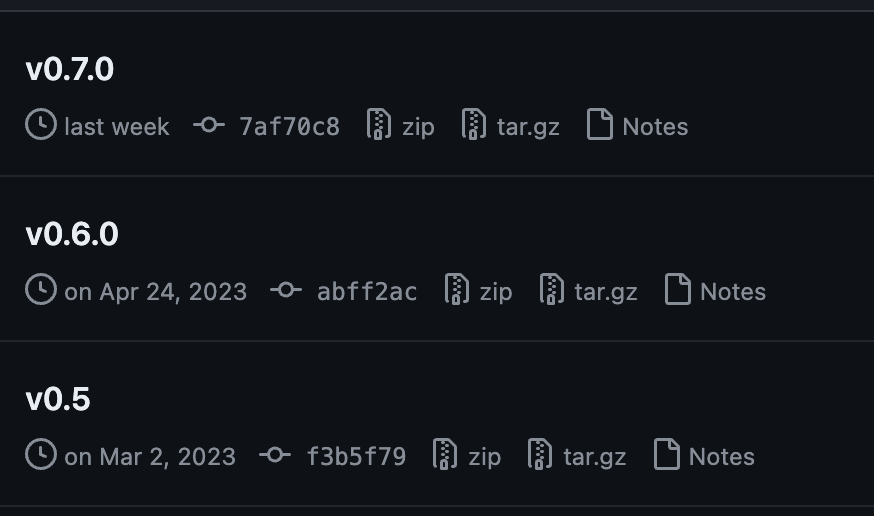
Task: Click the Notes document icon for v0.7.0
Action: 600,124
